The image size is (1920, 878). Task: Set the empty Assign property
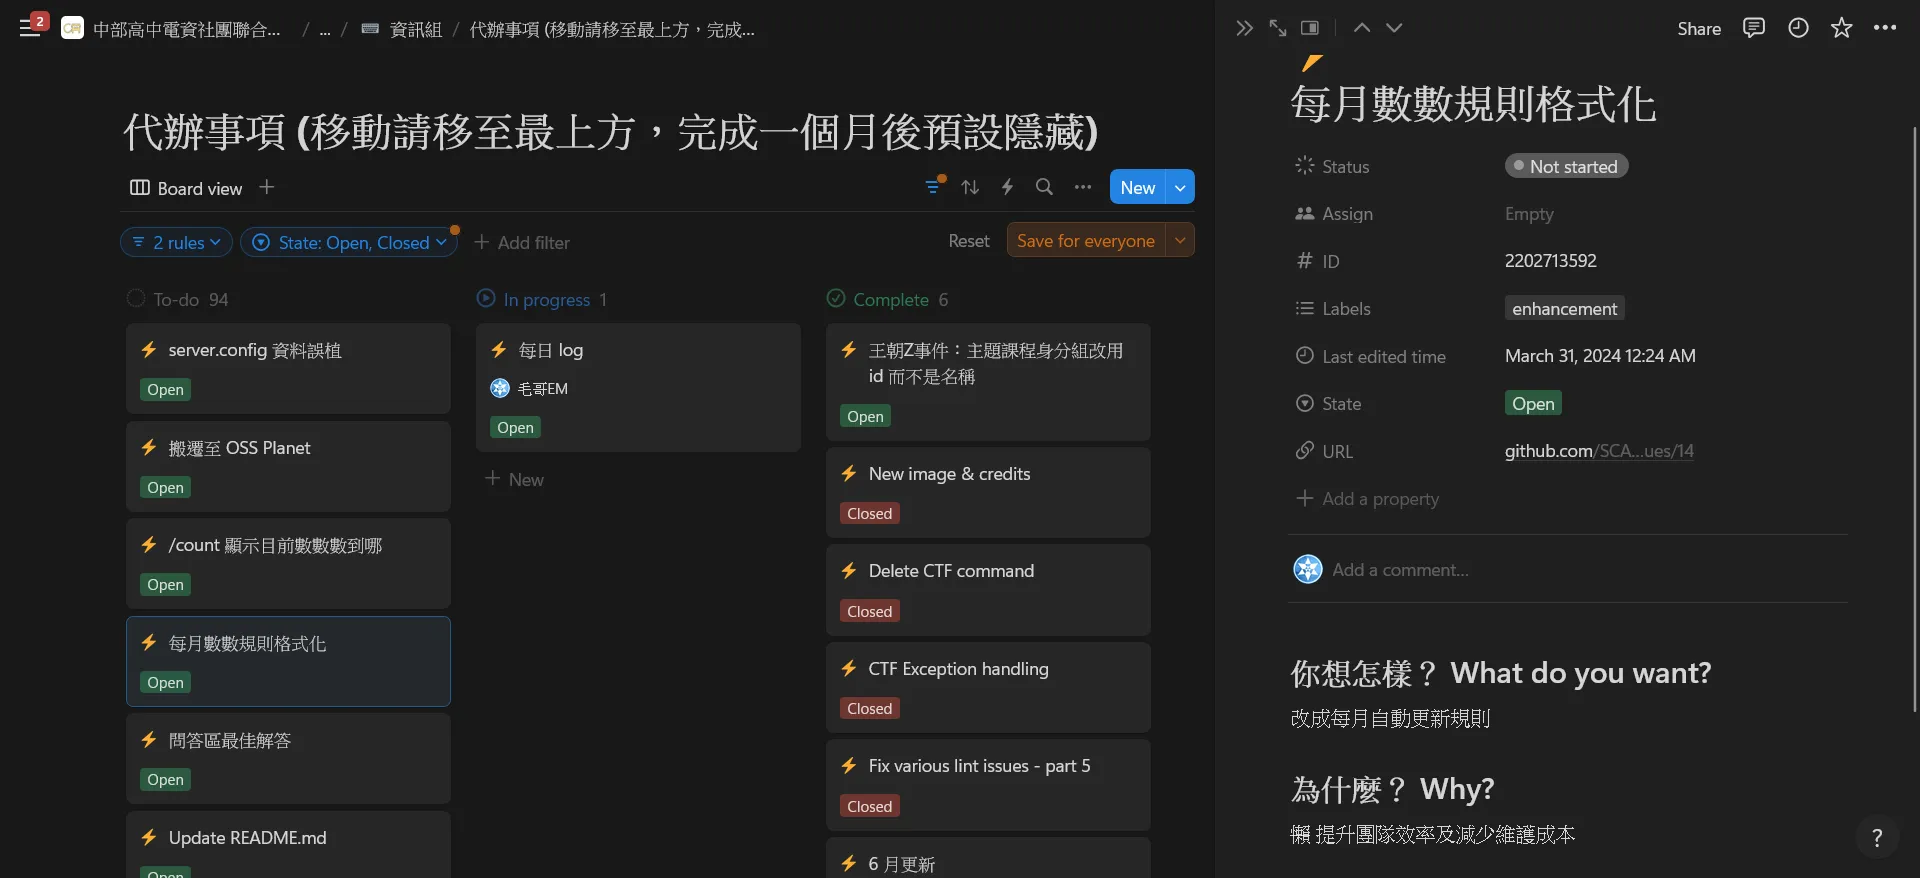[1529, 213]
